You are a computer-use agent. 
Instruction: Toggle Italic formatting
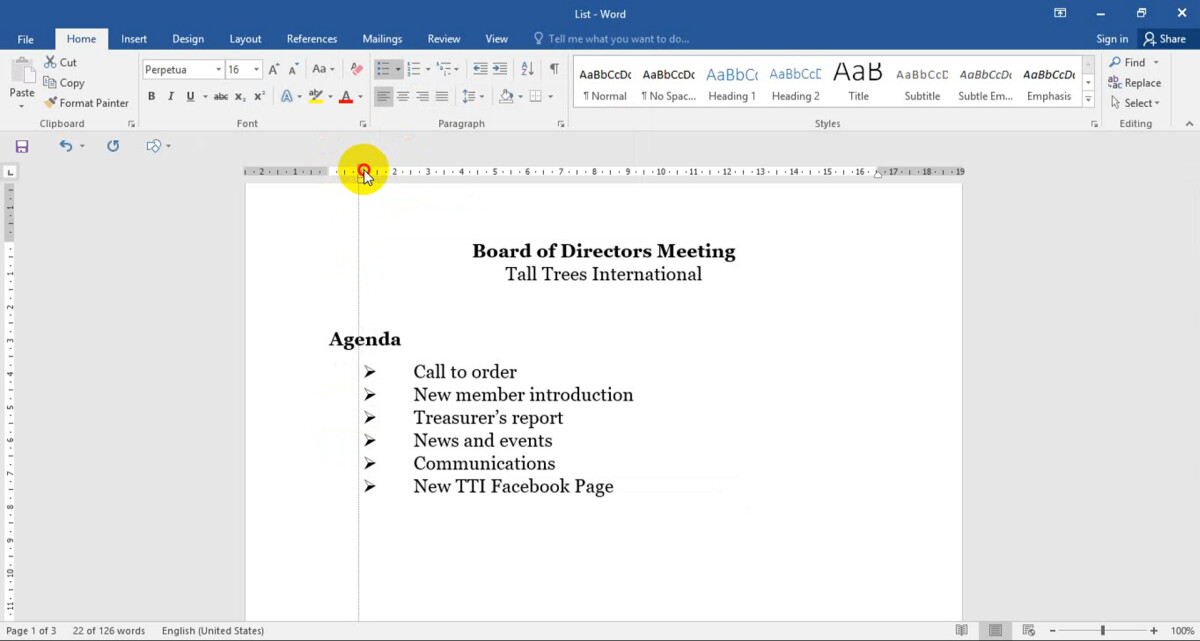pos(171,97)
